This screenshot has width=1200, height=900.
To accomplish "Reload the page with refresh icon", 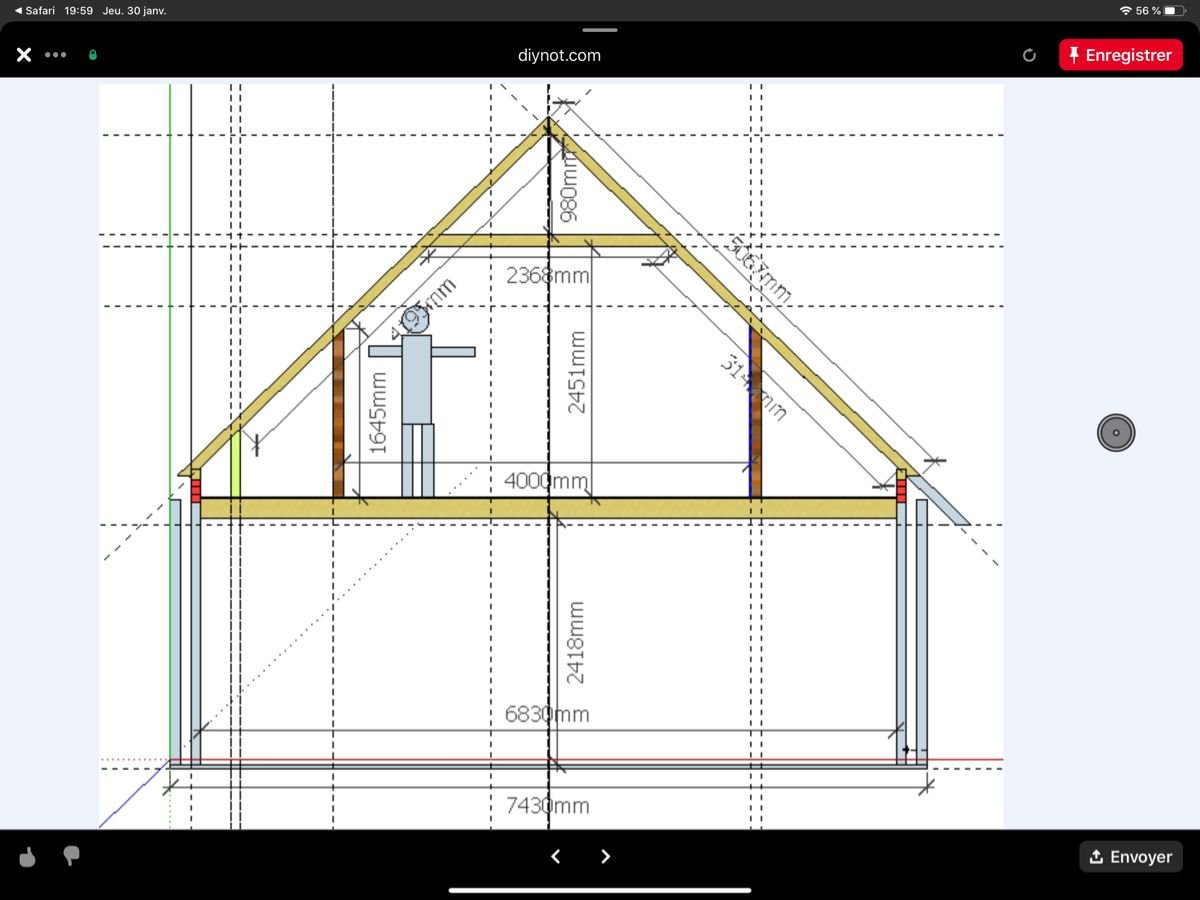I will (x=1029, y=55).
